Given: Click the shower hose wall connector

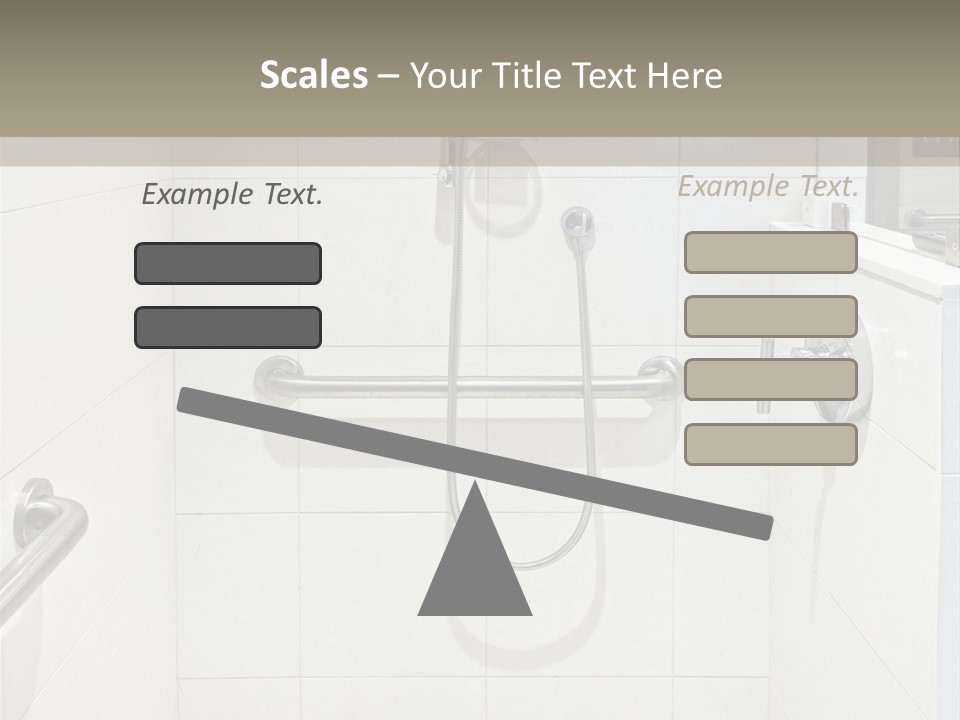Looking at the screenshot, I should (x=577, y=227).
